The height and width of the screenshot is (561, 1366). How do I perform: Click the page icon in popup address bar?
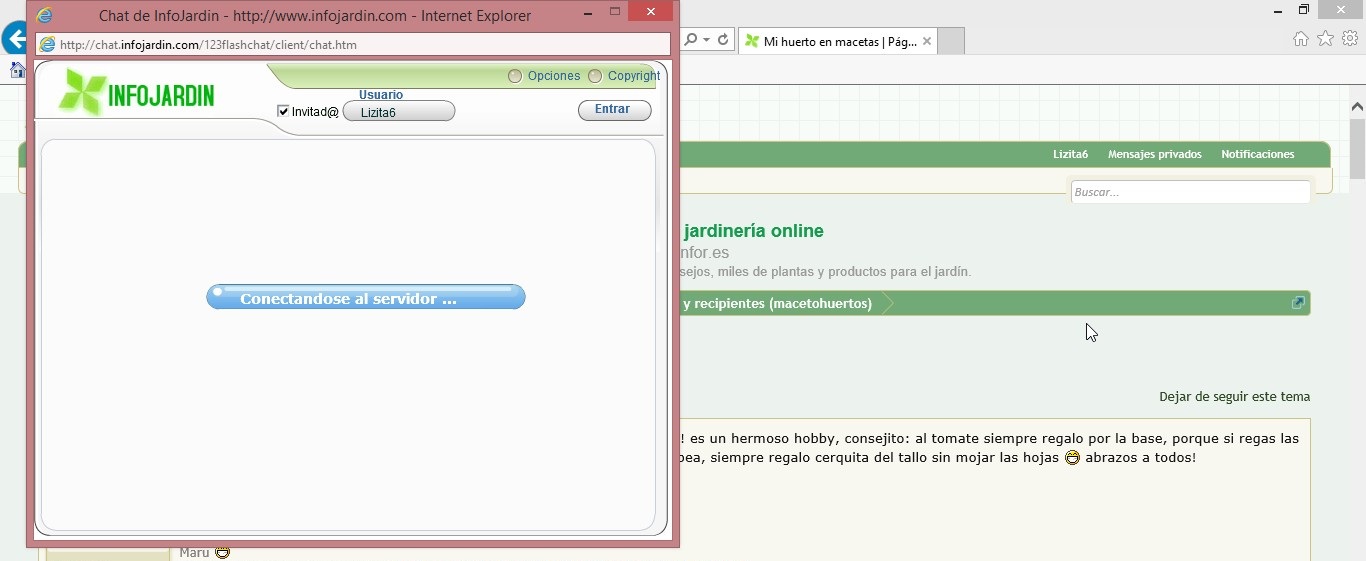click(x=46, y=45)
